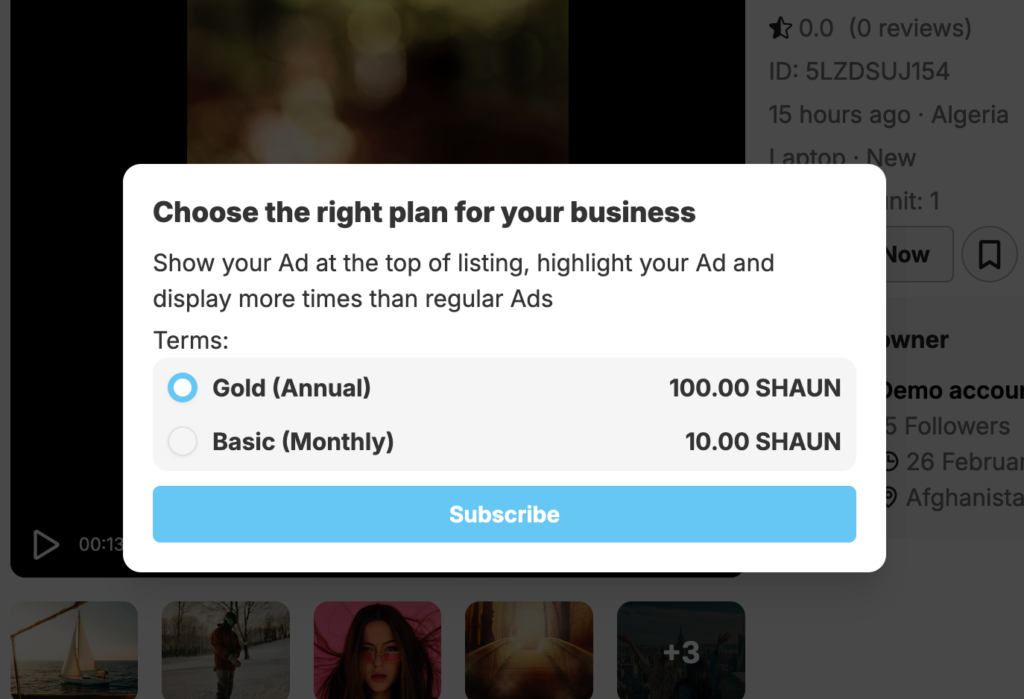Play the listing video
Image resolution: width=1024 pixels, height=699 pixels.
(45, 544)
